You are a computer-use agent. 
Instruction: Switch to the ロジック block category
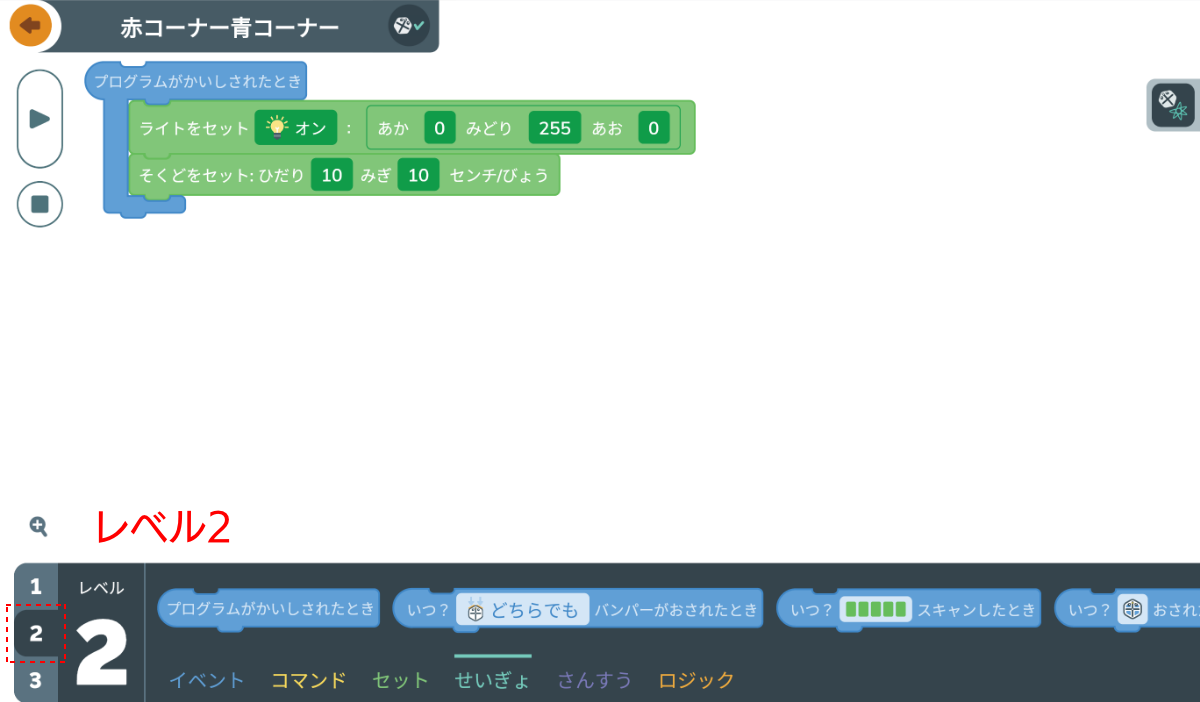[696, 679]
